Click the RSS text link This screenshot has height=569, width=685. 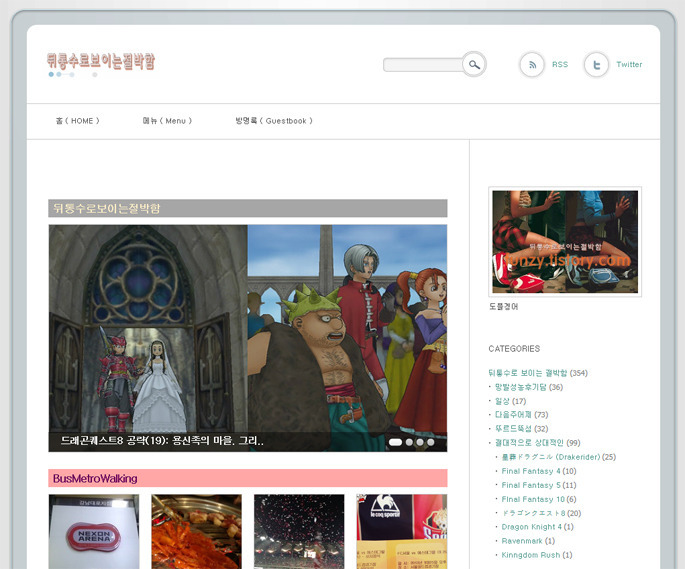[x=560, y=64]
